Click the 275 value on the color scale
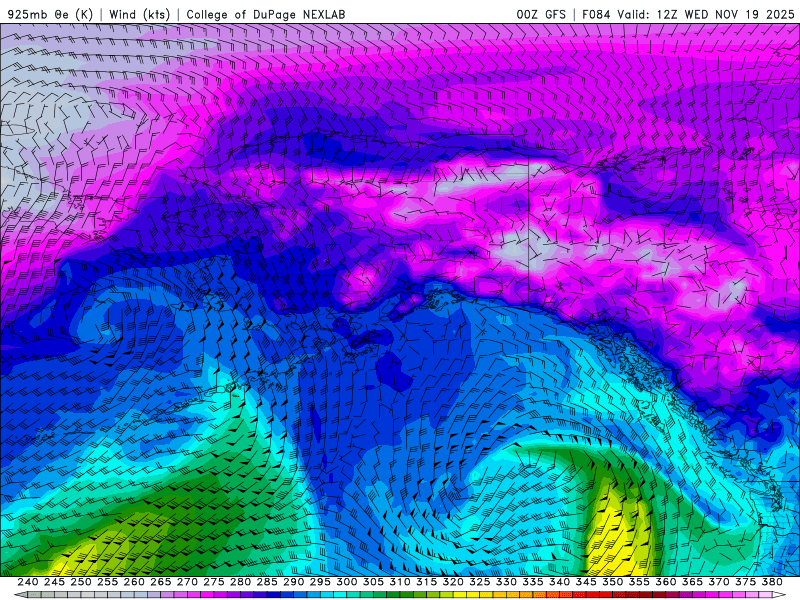Image resolution: width=800 pixels, height=600 pixels. pos(214,582)
